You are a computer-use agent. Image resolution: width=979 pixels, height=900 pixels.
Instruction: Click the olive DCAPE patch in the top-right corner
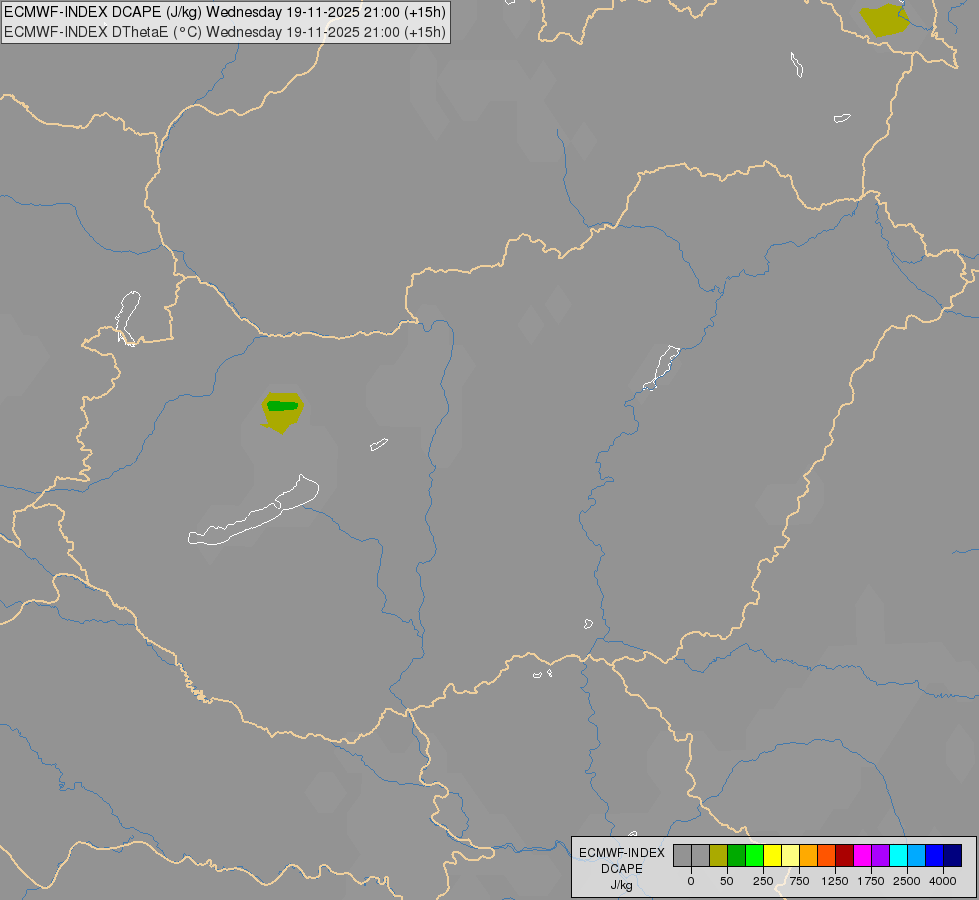point(884,20)
